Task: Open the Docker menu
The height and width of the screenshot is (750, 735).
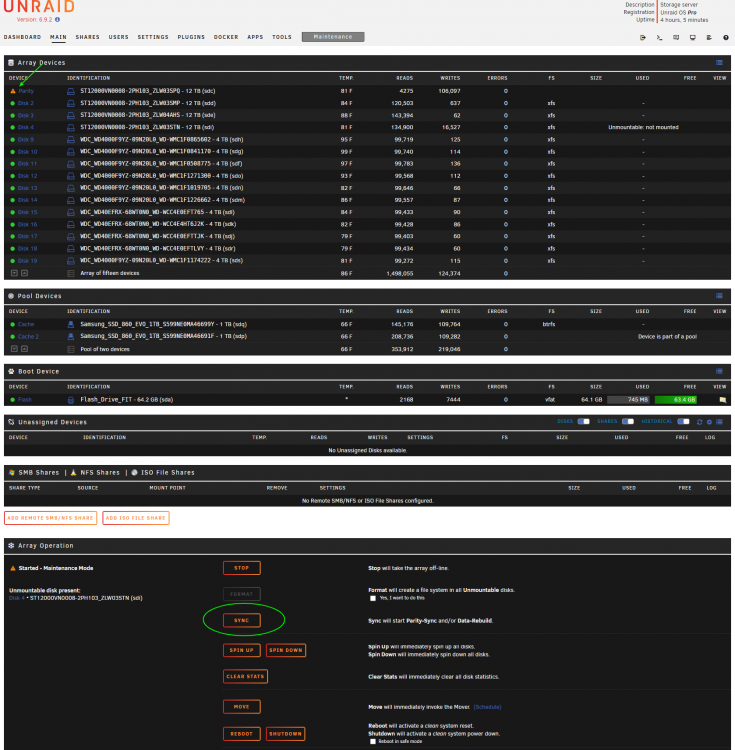Action: (226, 37)
